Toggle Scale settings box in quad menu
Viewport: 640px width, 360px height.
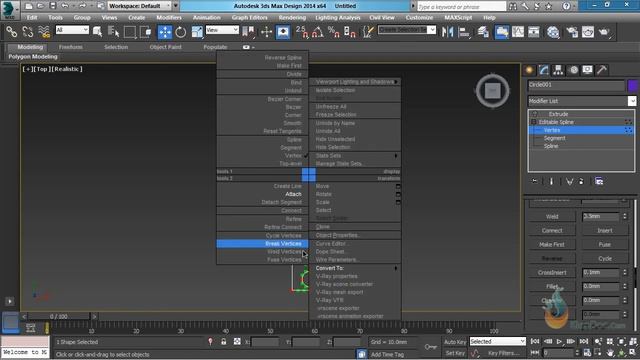click(x=398, y=202)
